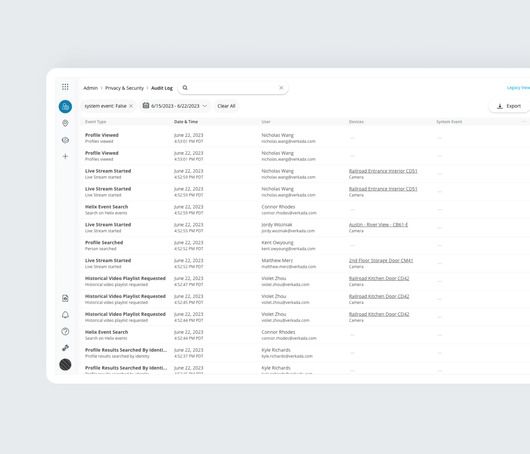Click the Export button

pyautogui.click(x=509, y=106)
